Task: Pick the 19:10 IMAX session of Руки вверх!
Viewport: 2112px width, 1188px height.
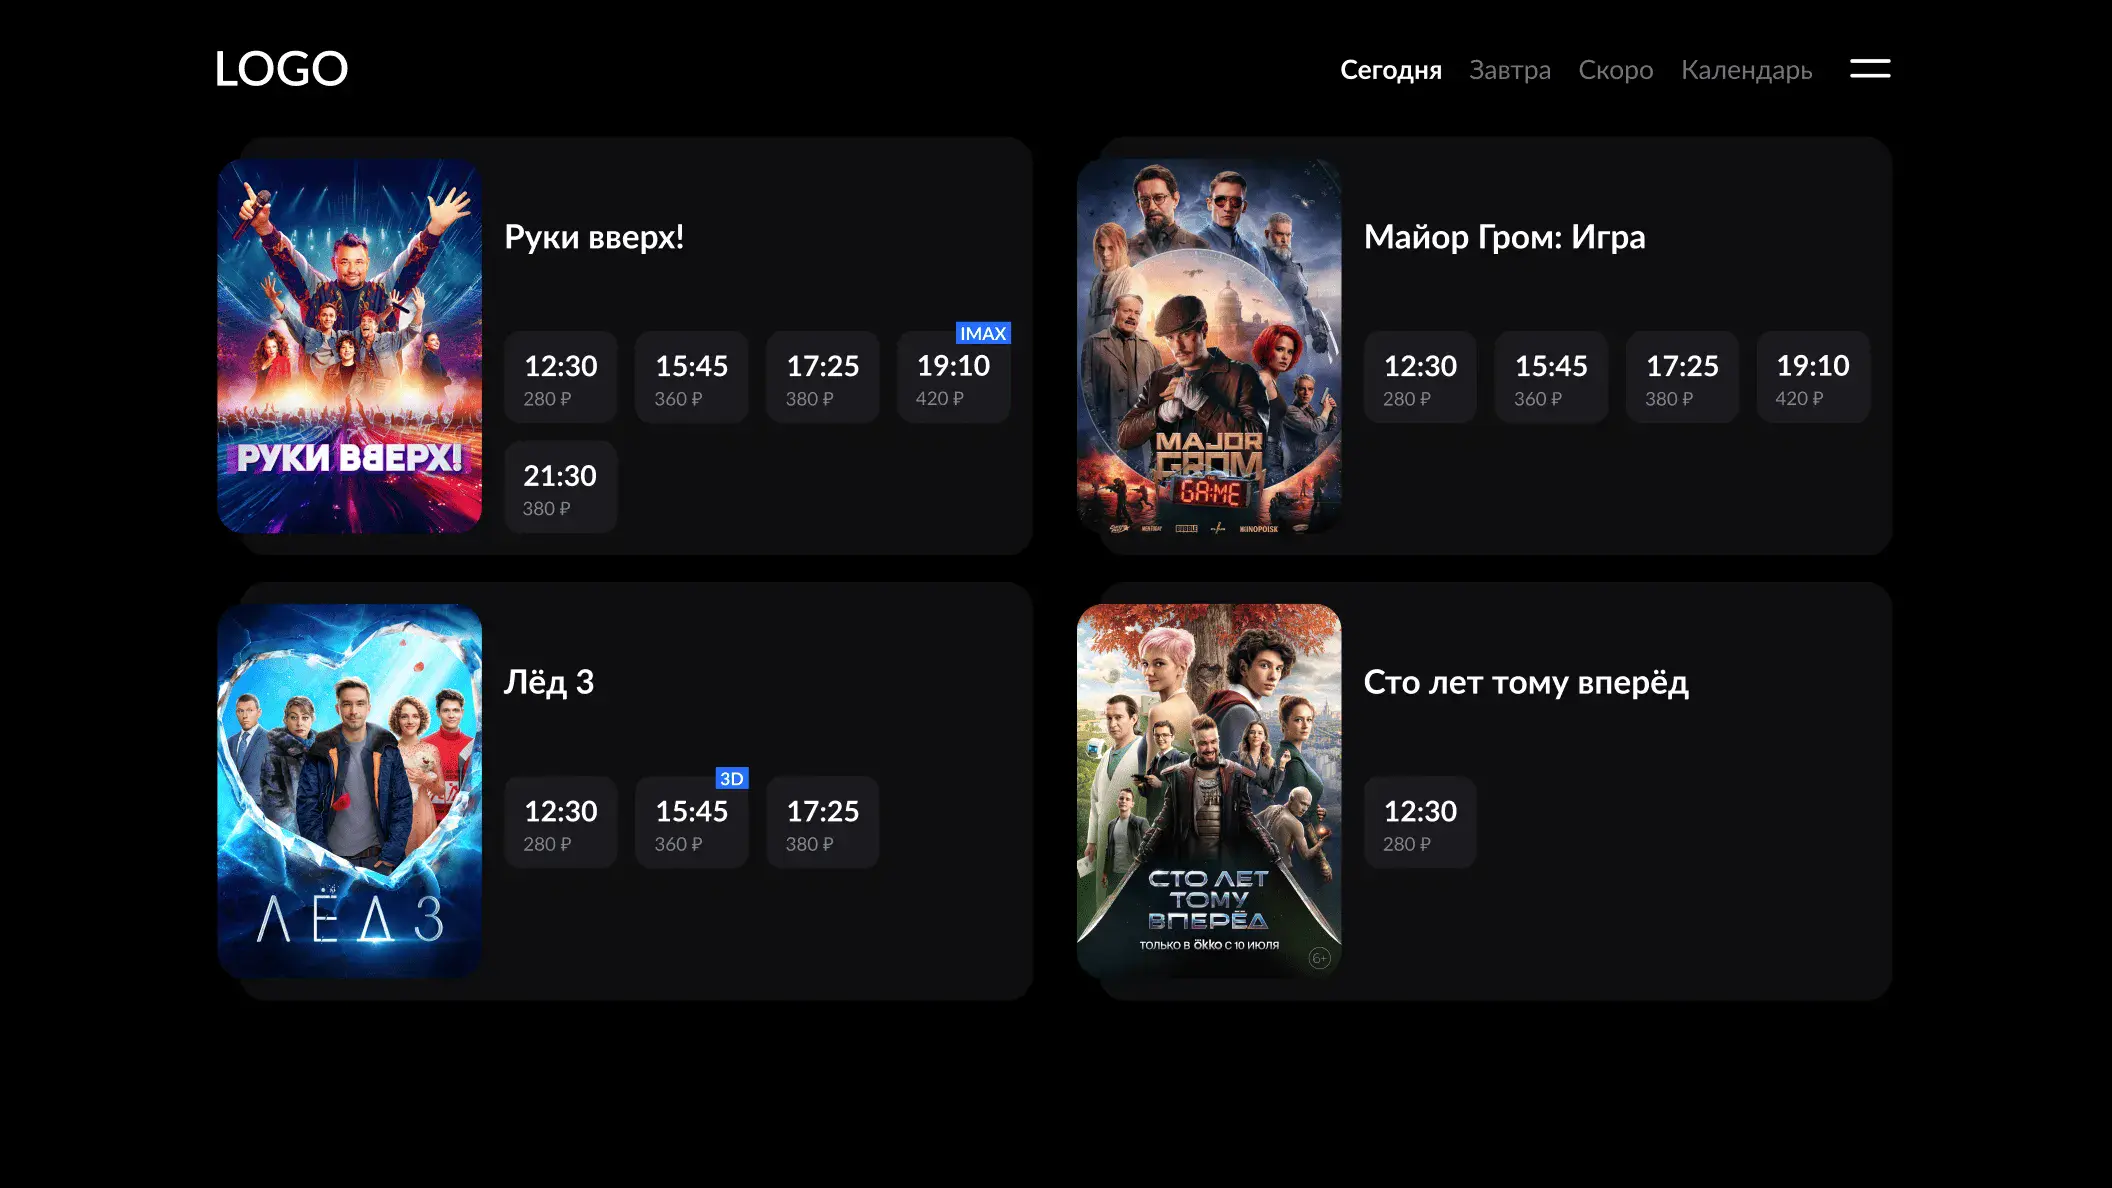Action: 954,377
